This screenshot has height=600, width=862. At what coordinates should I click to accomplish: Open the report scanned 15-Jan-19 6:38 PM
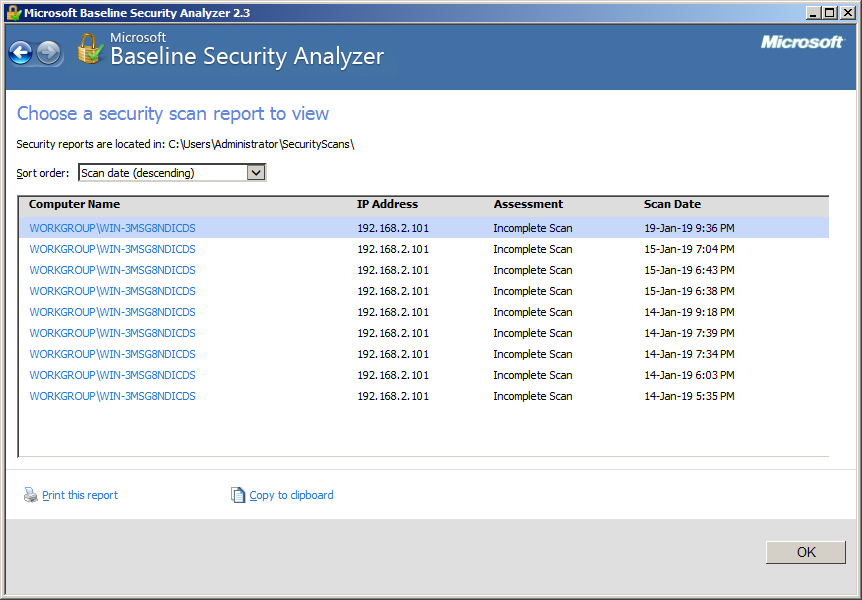coord(112,291)
